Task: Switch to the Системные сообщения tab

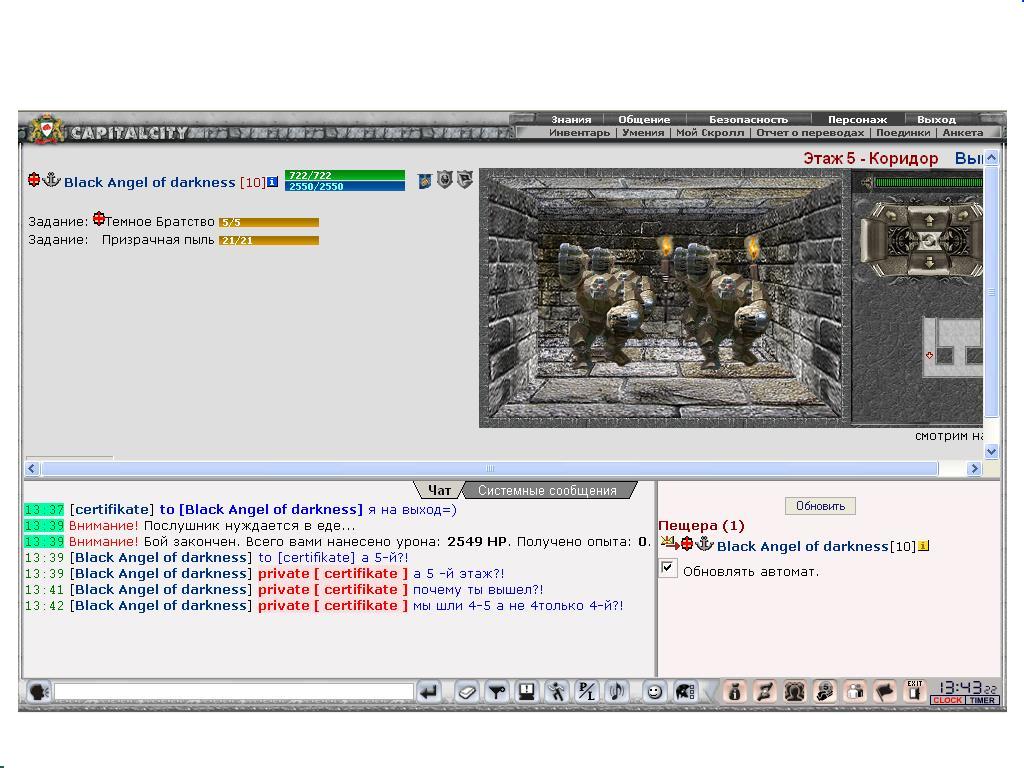Action: (547, 490)
